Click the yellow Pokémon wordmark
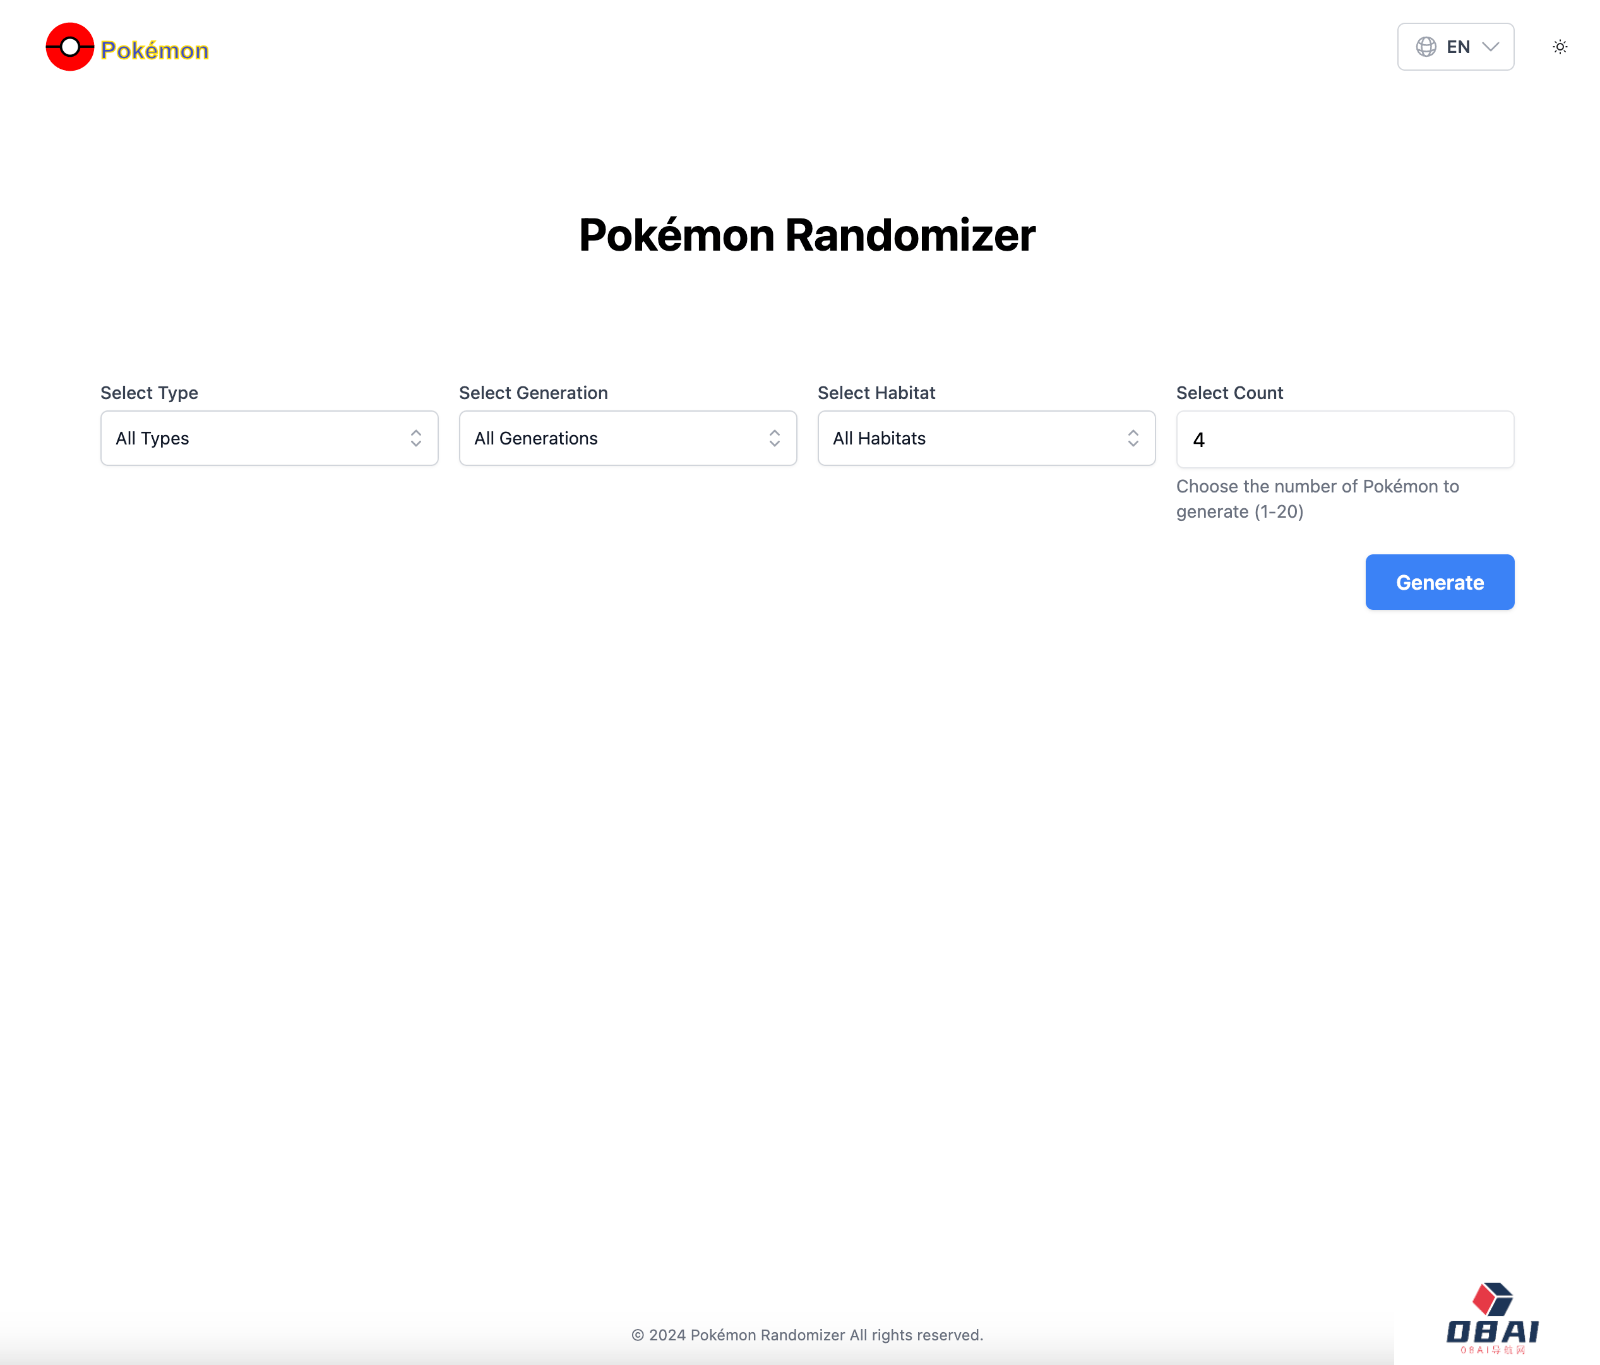Screen dimensions: 1600x1365 [x=155, y=50]
